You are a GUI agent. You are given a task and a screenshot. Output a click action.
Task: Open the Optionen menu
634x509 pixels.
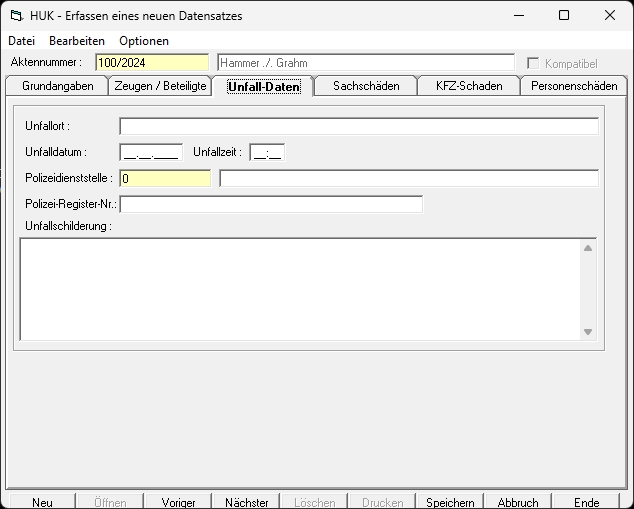(144, 41)
